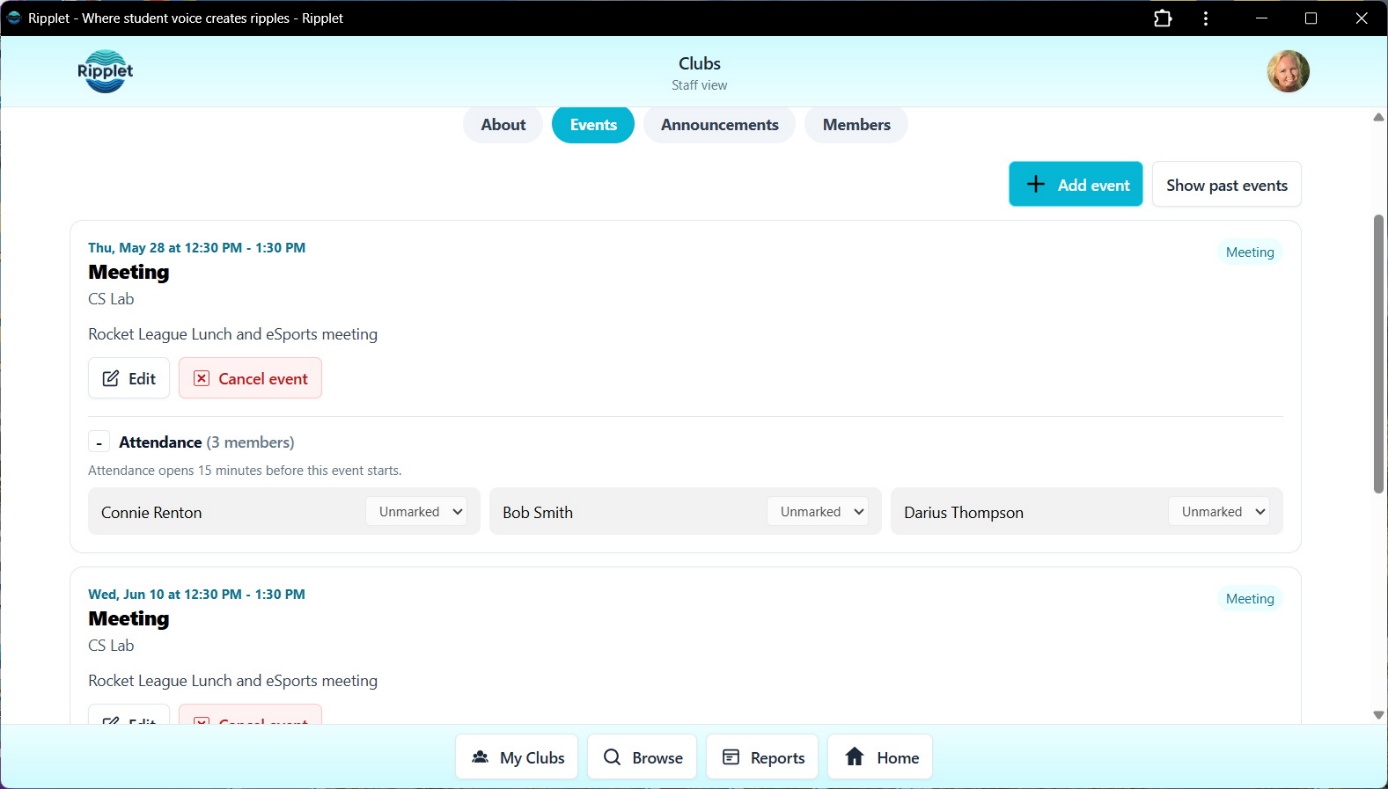Click the May 28 event description text

233,334
